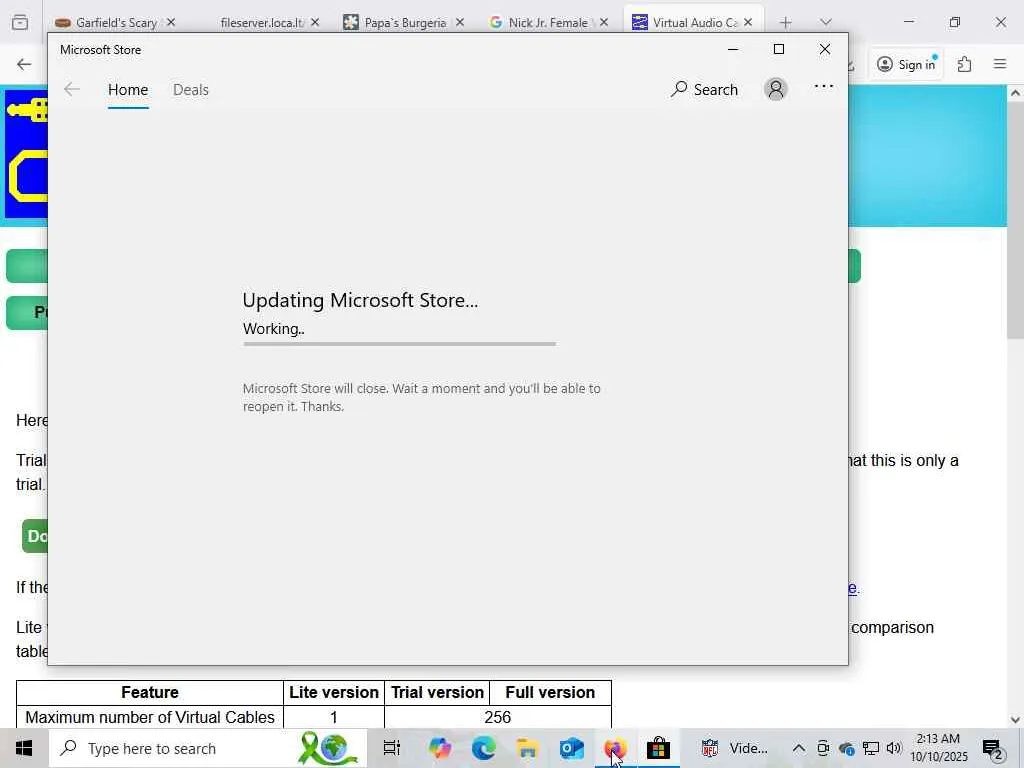Open the browser hamburger menu
Screen dimensions: 1024x768
(x=1000, y=64)
